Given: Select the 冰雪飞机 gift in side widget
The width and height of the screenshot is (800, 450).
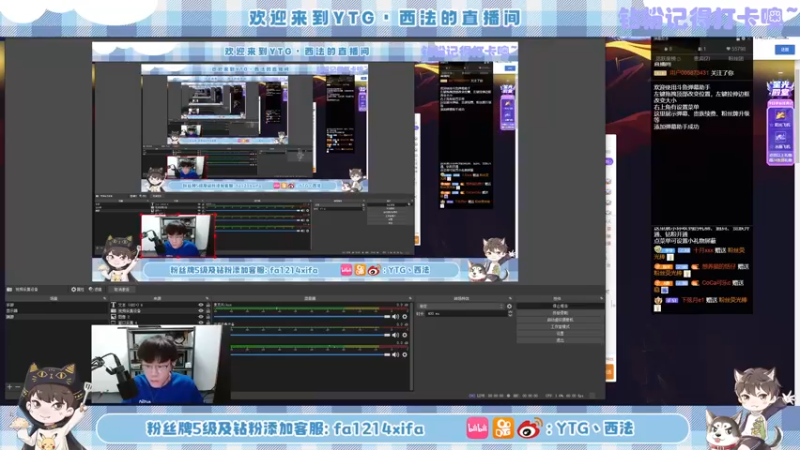Looking at the screenshot, I should (x=780, y=139).
